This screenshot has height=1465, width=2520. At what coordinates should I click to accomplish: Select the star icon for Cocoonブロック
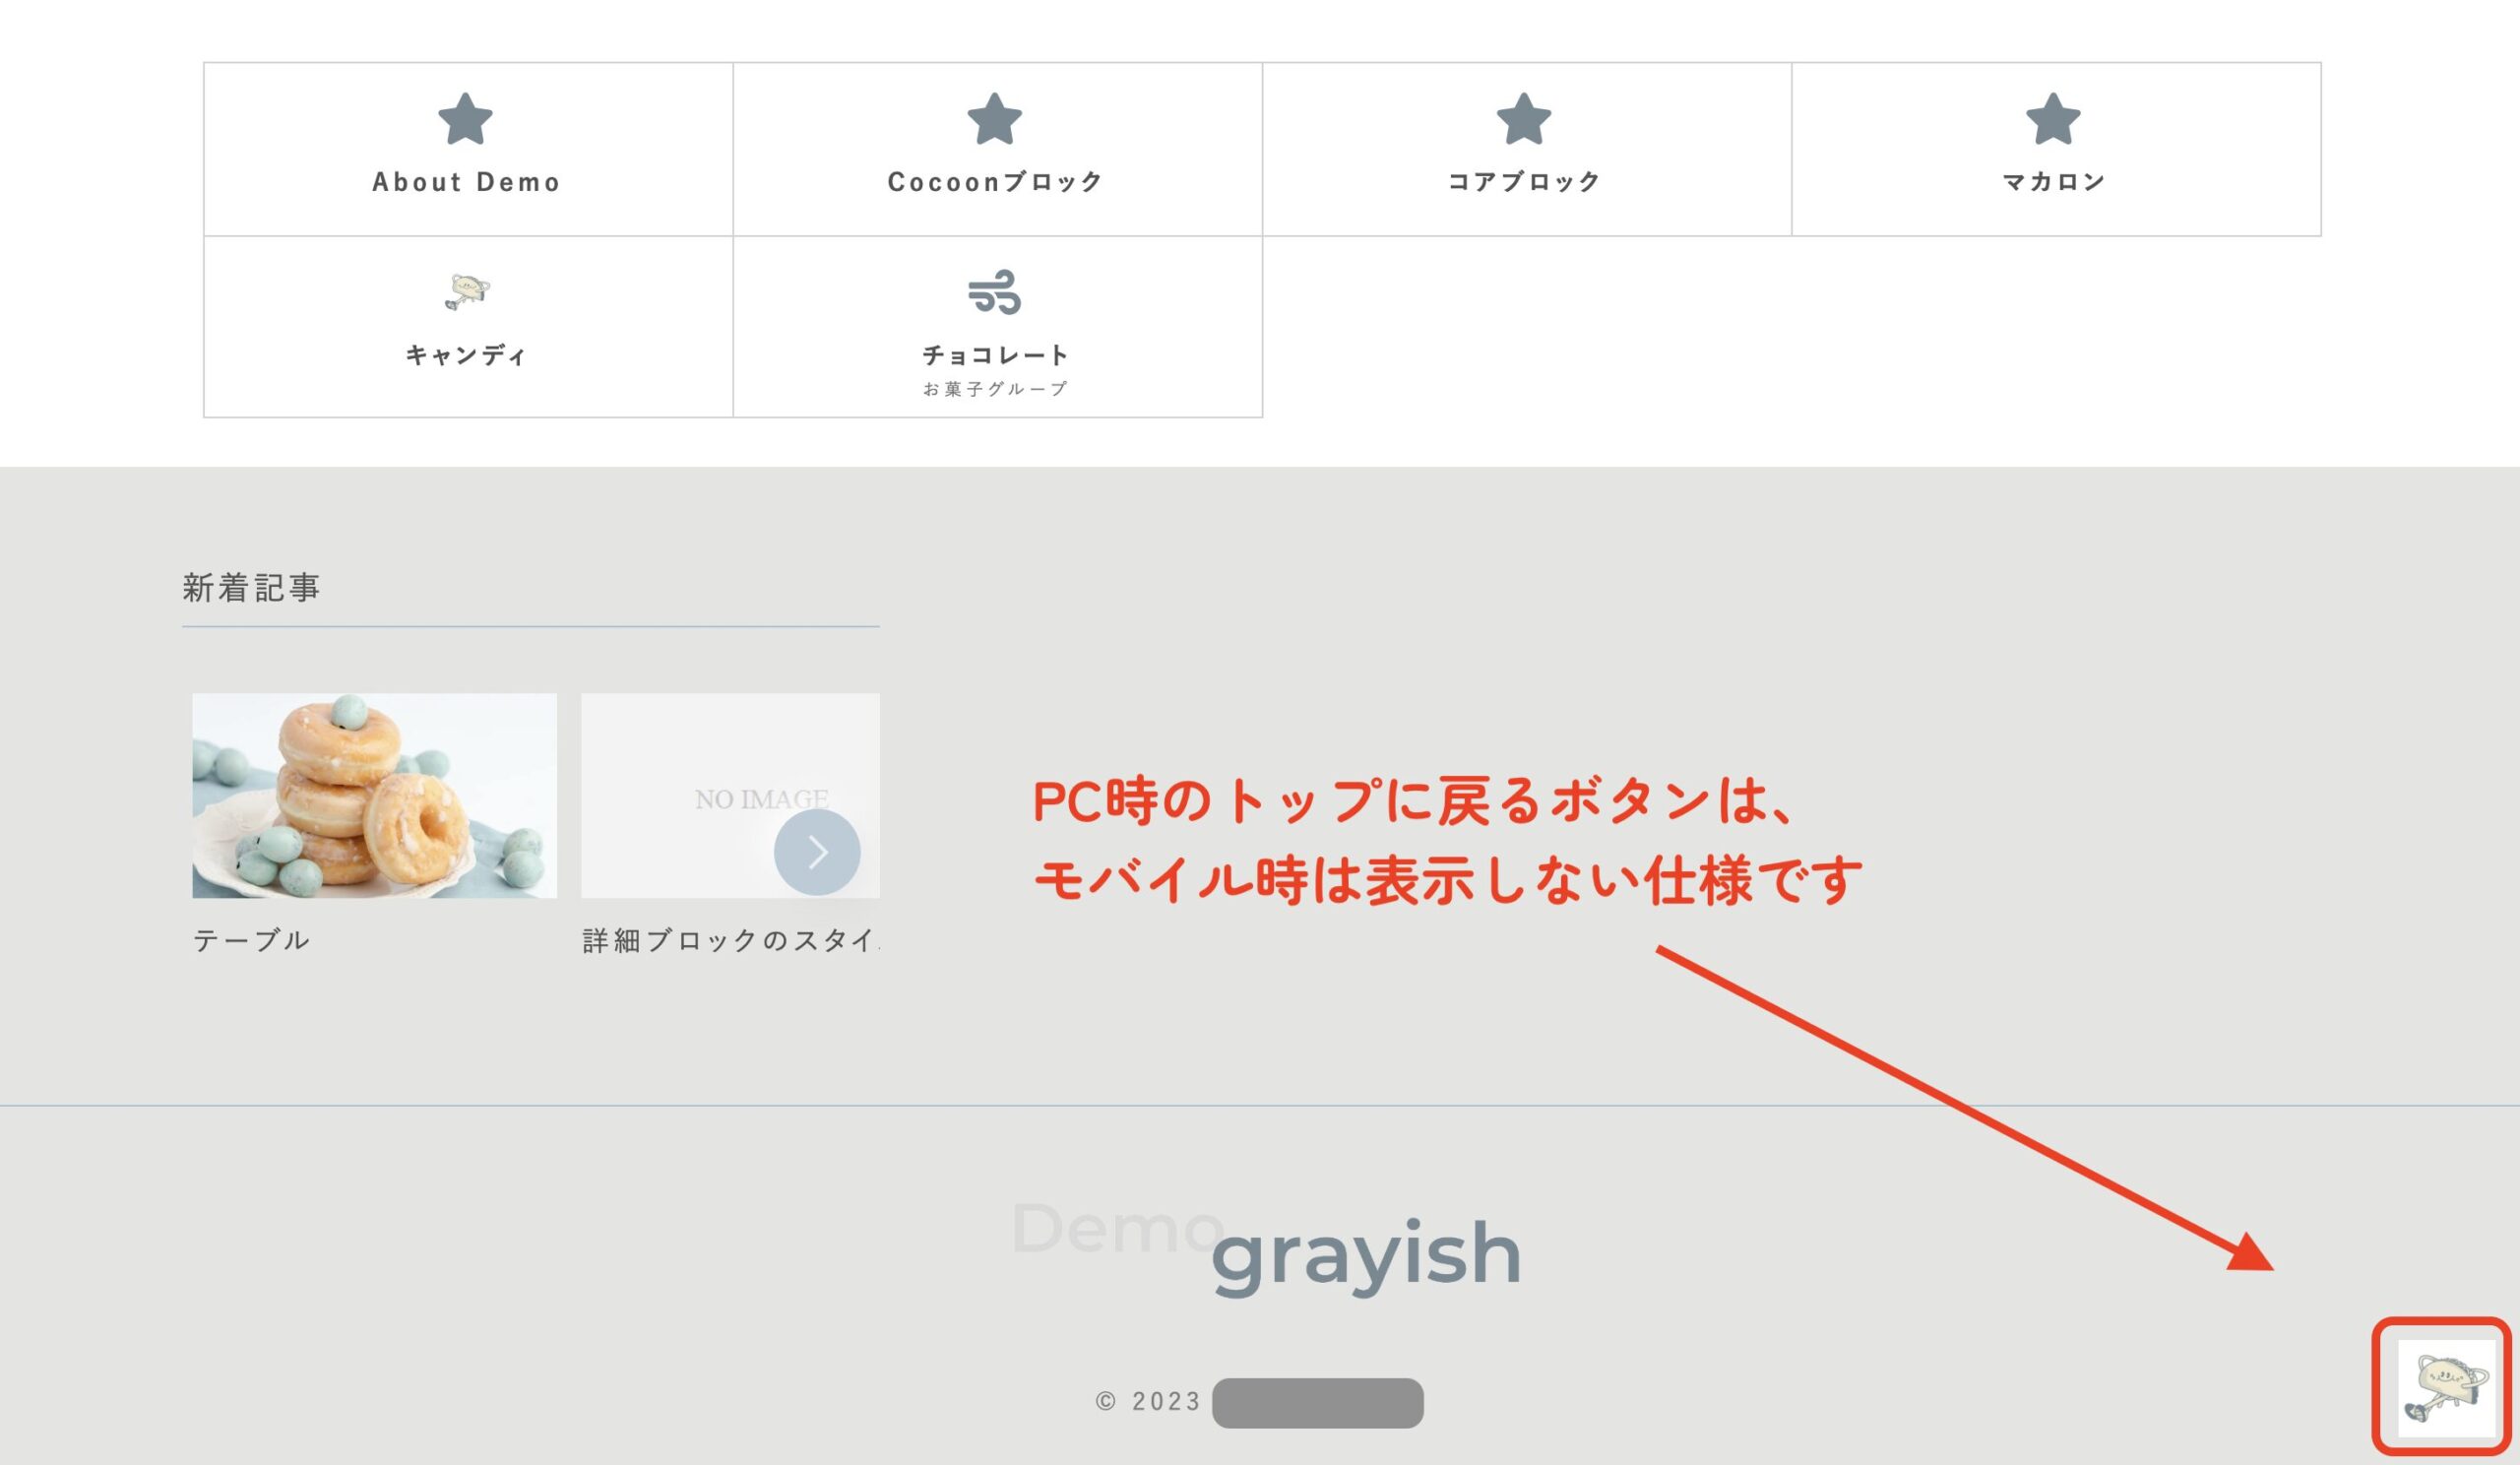[996, 121]
